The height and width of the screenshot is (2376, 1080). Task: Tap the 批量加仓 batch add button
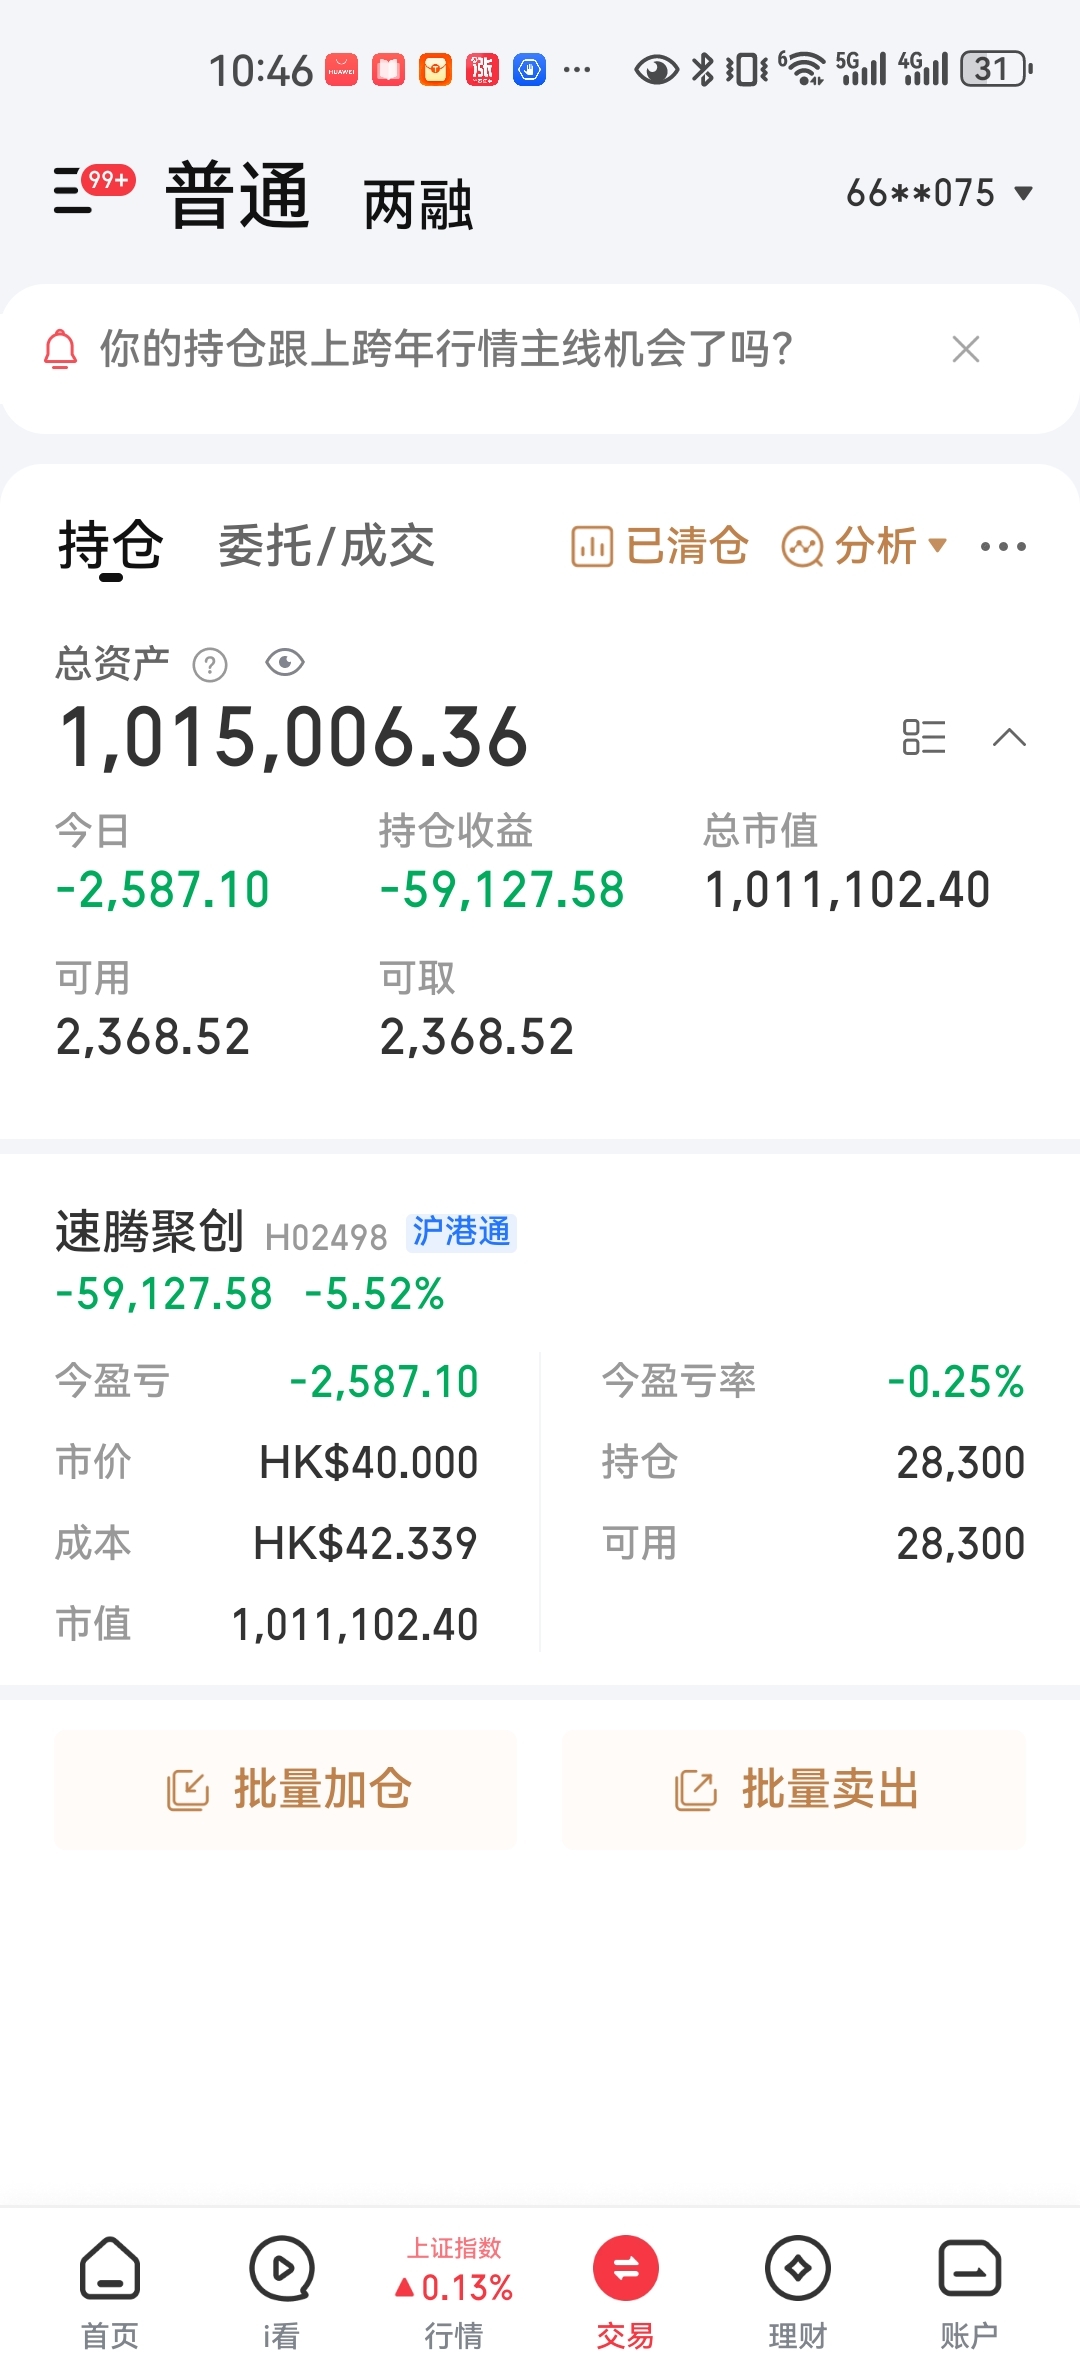[285, 1789]
